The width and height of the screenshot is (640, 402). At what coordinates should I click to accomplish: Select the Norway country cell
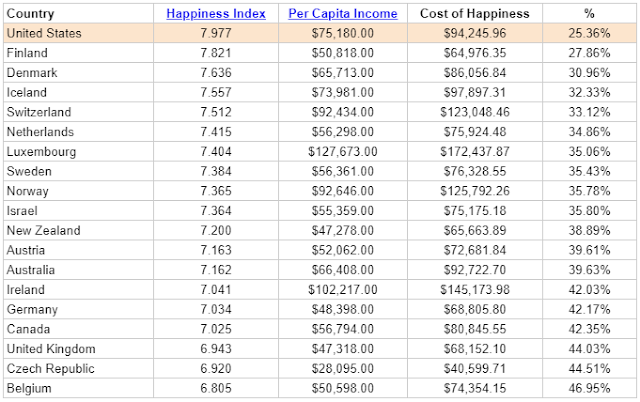coord(78,191)
